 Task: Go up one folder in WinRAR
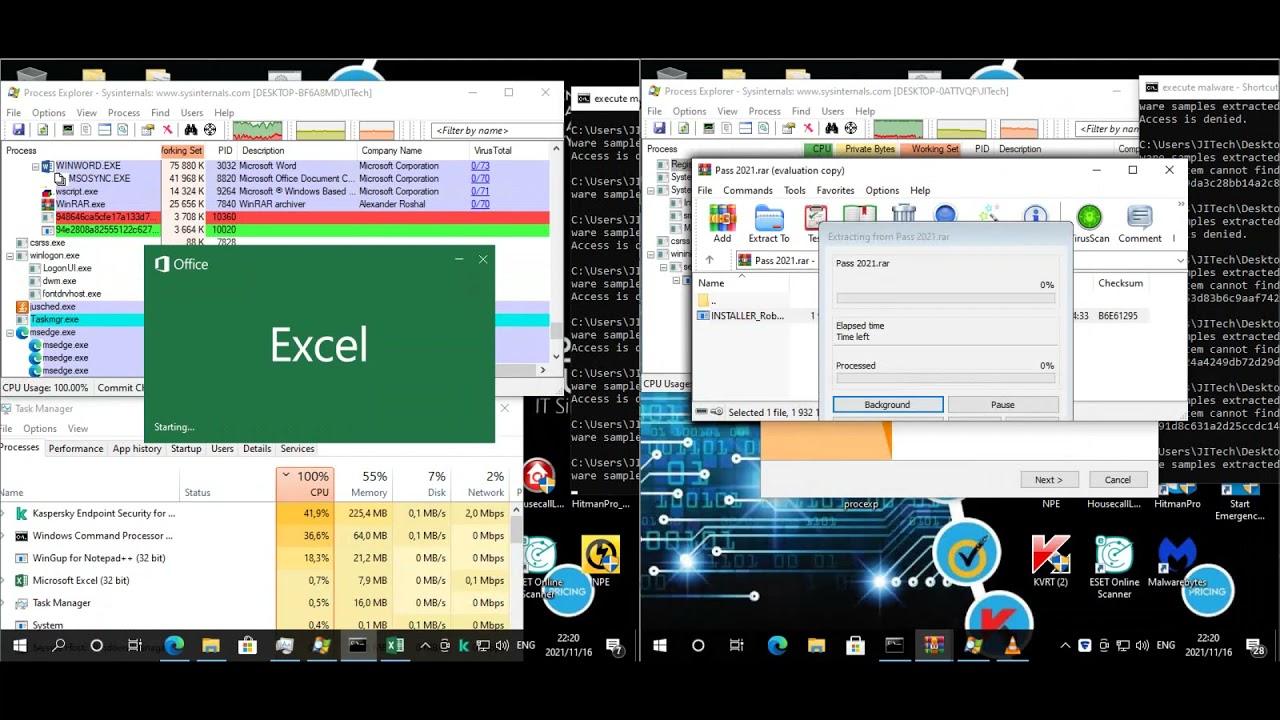709,260
